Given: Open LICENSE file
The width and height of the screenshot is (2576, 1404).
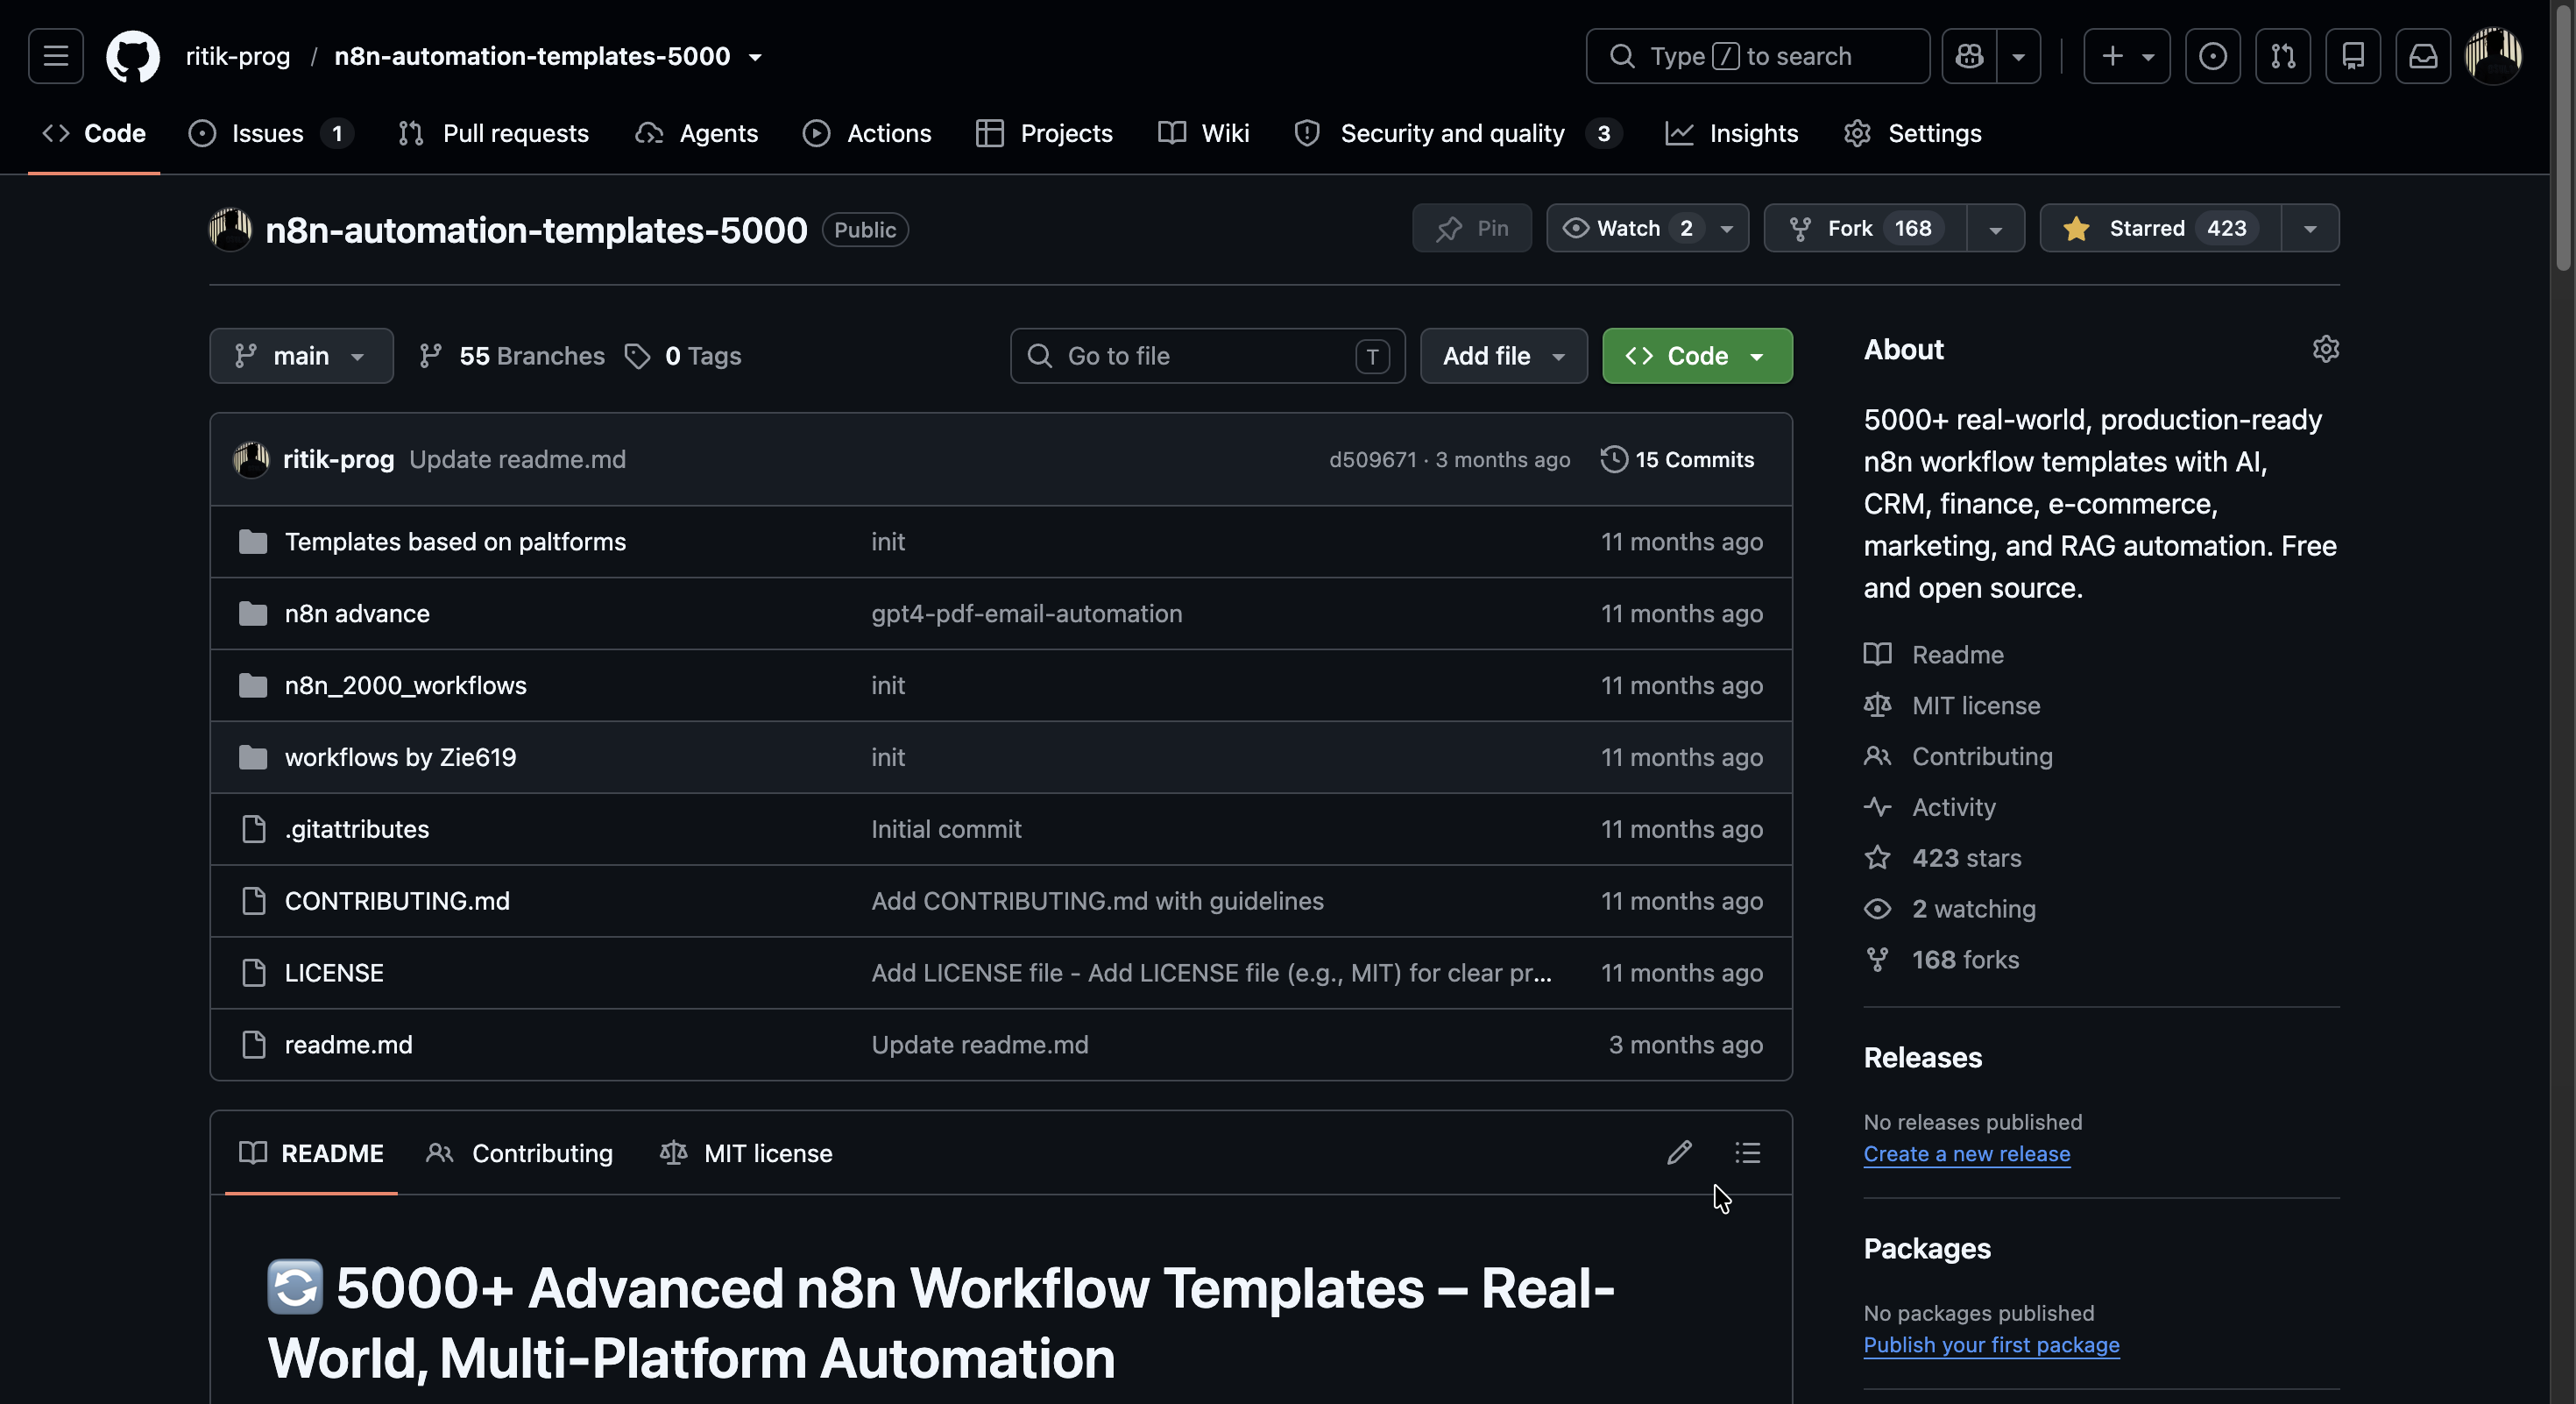Looking at the screenshot, I should coord(334,973).
